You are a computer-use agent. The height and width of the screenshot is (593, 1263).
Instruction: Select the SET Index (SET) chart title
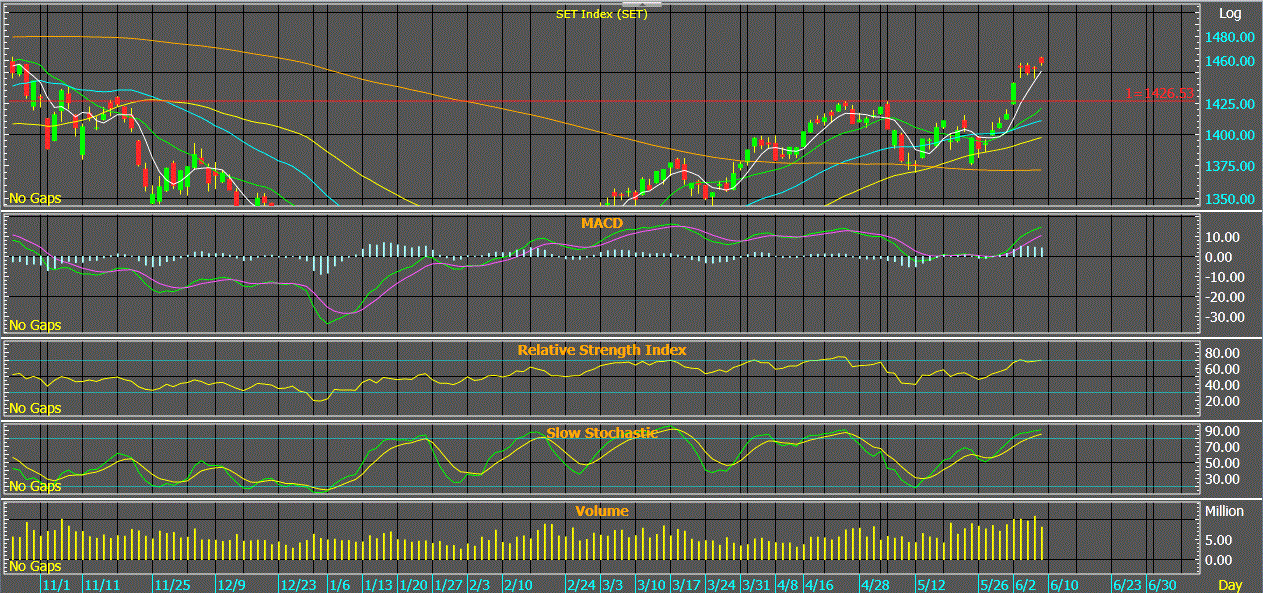point(602,14)
